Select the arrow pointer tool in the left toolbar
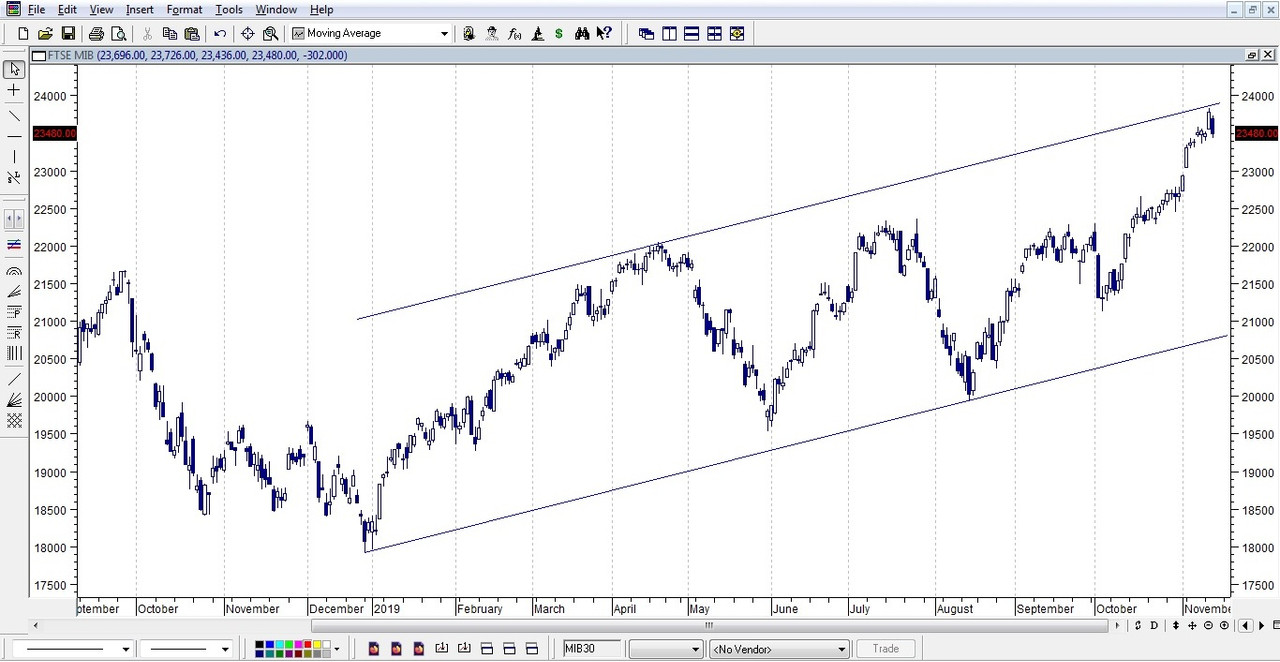Image resolution: width=1280 pixels, height=662 pixels. pyautogui.click(x=14, y=69)
